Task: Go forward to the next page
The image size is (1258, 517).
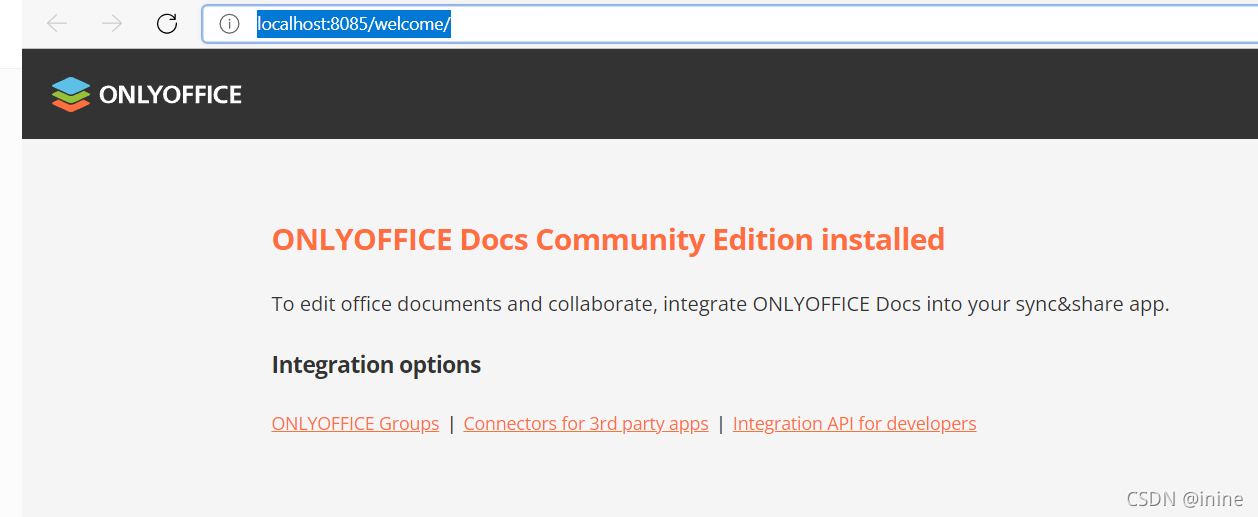Action: click(x=112, y=24)
